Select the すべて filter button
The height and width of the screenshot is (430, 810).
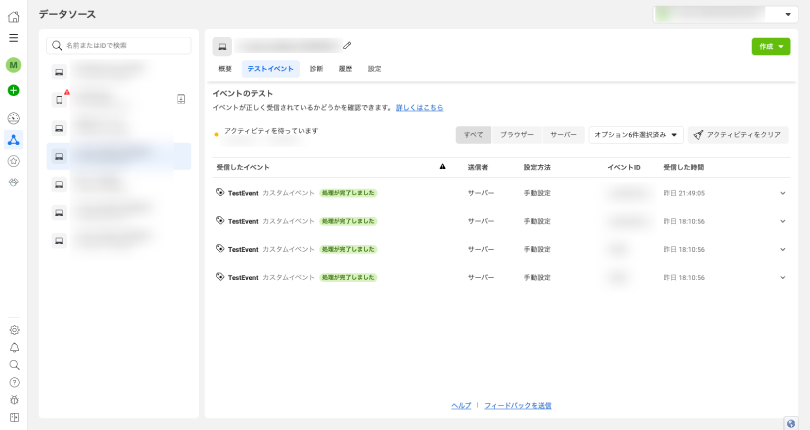coord(474,135)
